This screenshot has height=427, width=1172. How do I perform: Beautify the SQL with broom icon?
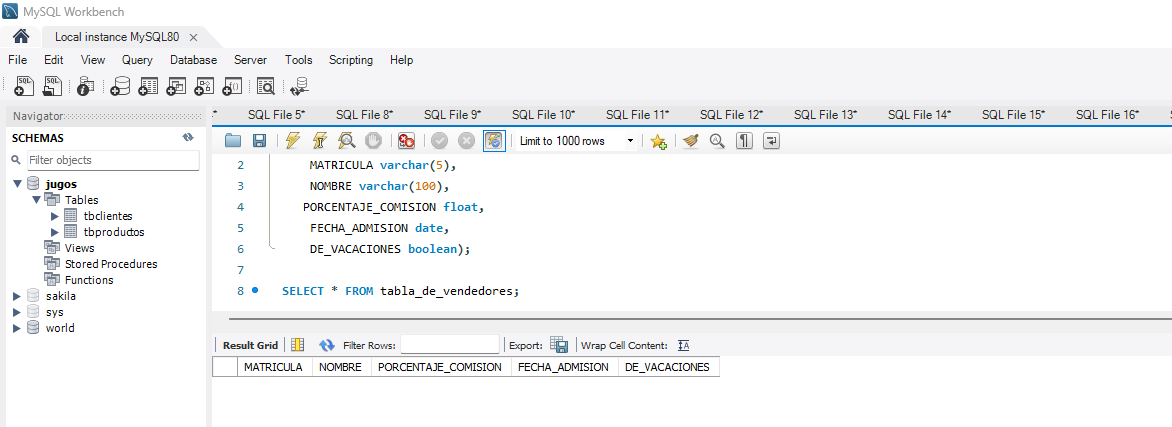691,141
